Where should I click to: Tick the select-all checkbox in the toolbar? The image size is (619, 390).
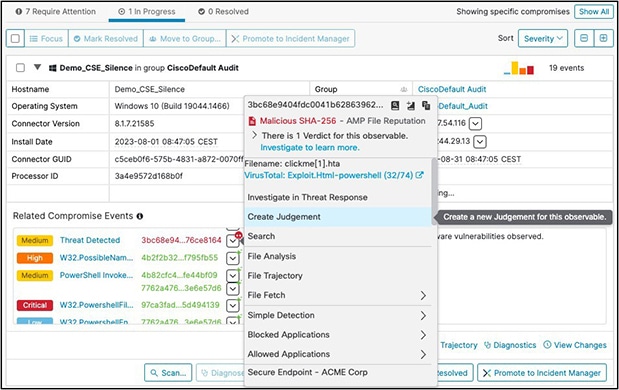[x=15, y=38]
